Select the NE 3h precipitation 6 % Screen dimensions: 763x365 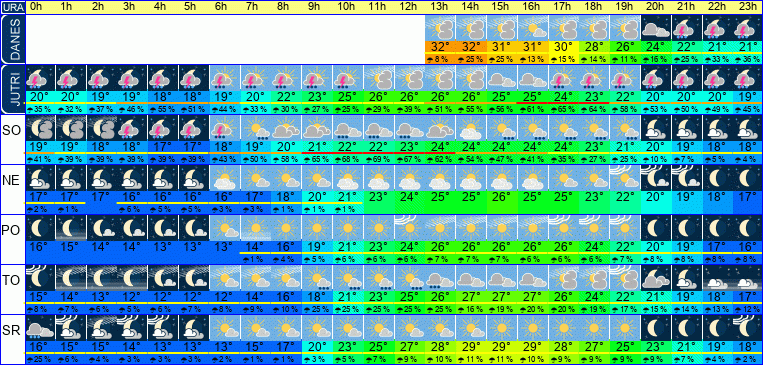coord(132,209)
